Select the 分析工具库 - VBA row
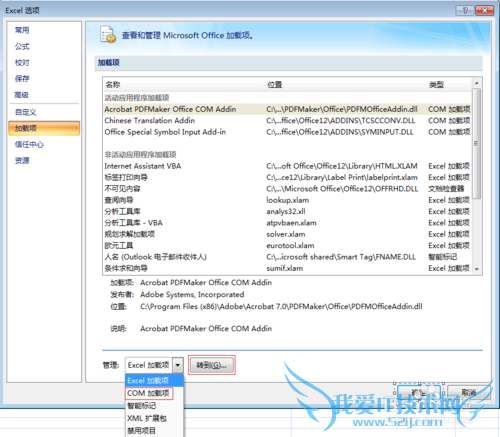500x437 pixels. (287, 223)
